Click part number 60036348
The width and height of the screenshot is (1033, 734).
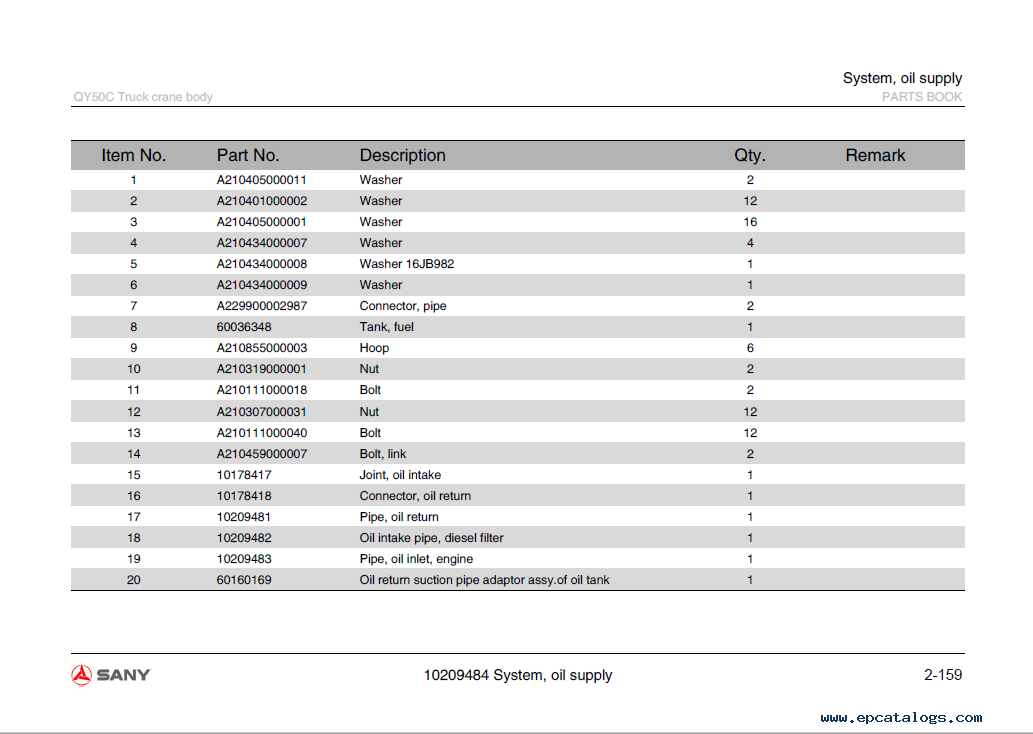[x=244, y=327]
